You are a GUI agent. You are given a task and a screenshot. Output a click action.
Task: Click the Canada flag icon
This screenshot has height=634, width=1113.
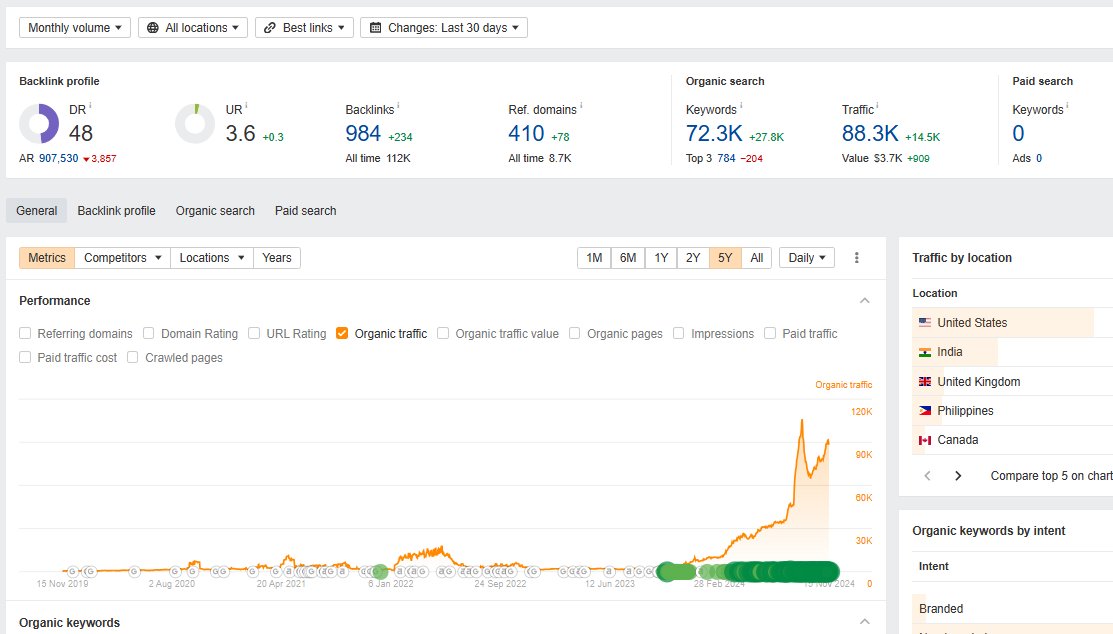click(x=925, y=440)
